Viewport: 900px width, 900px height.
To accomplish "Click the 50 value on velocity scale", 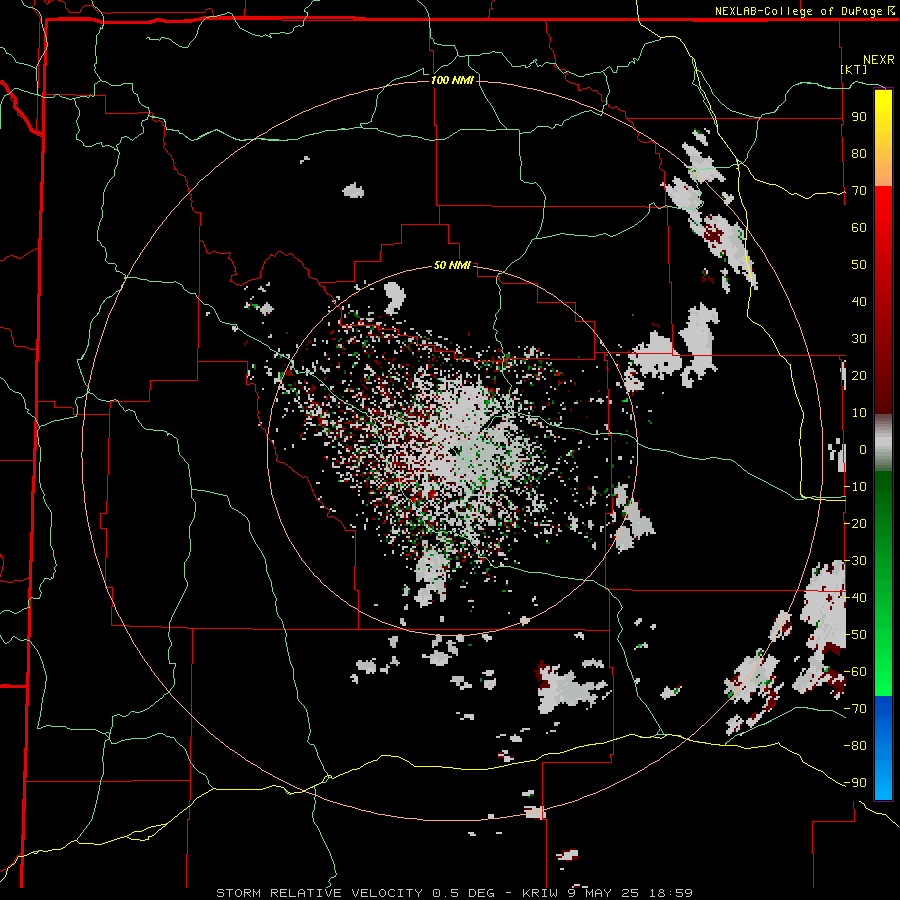I will 859,265.
